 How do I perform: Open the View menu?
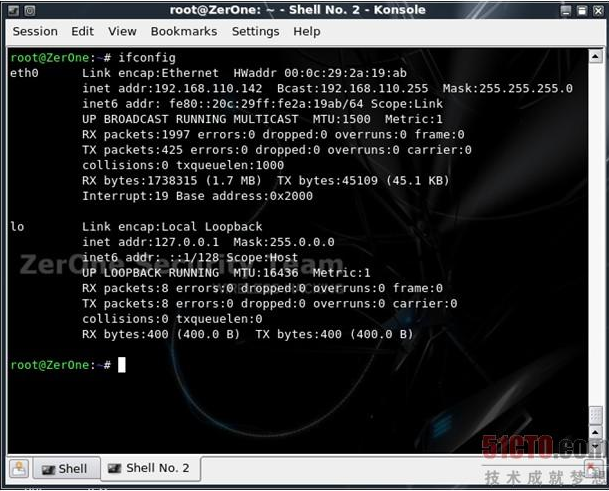122,31
